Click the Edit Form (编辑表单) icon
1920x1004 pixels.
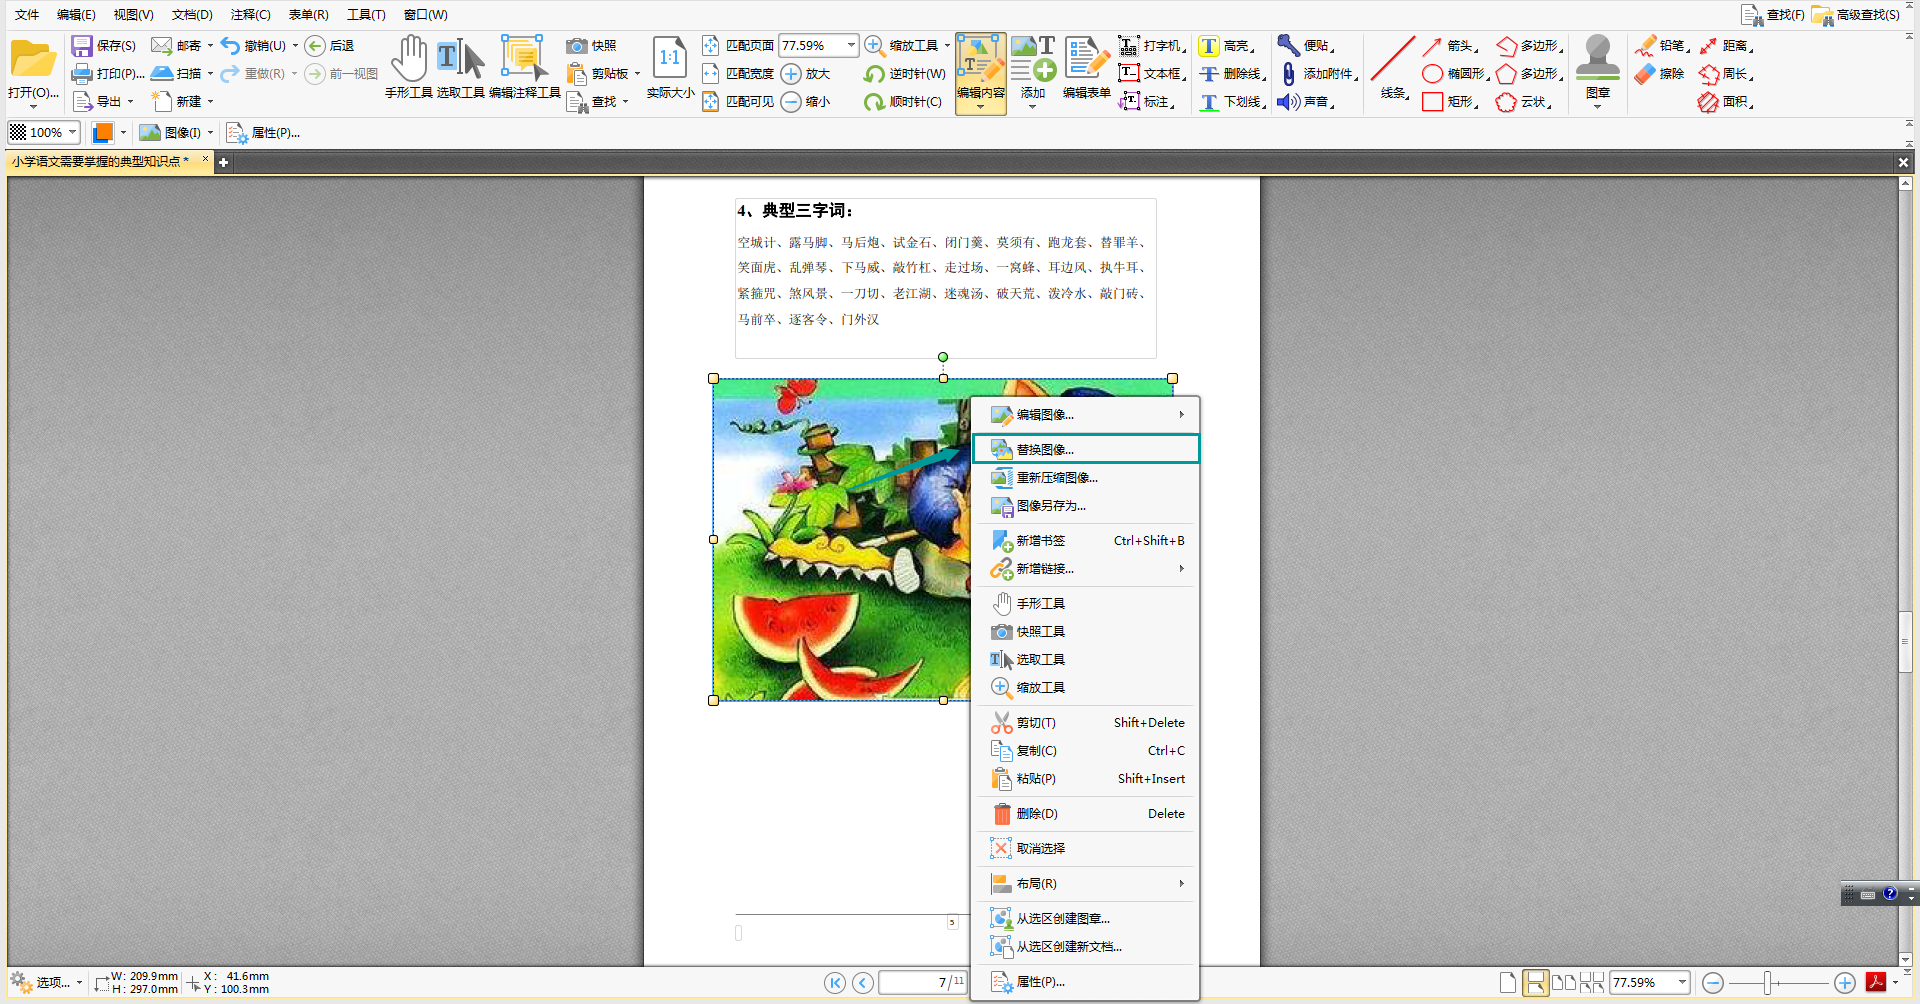coord(1086,68)
